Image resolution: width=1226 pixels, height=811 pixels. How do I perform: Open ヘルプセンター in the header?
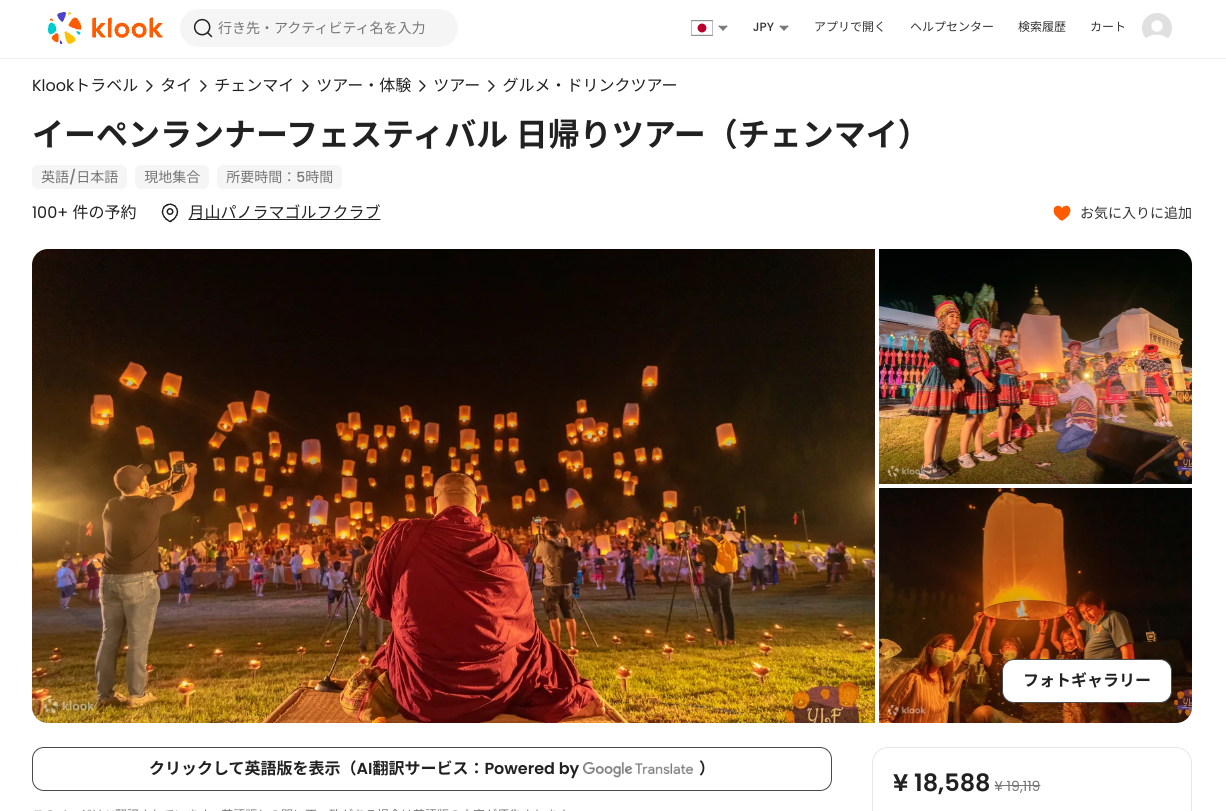(x=952, y=27)
